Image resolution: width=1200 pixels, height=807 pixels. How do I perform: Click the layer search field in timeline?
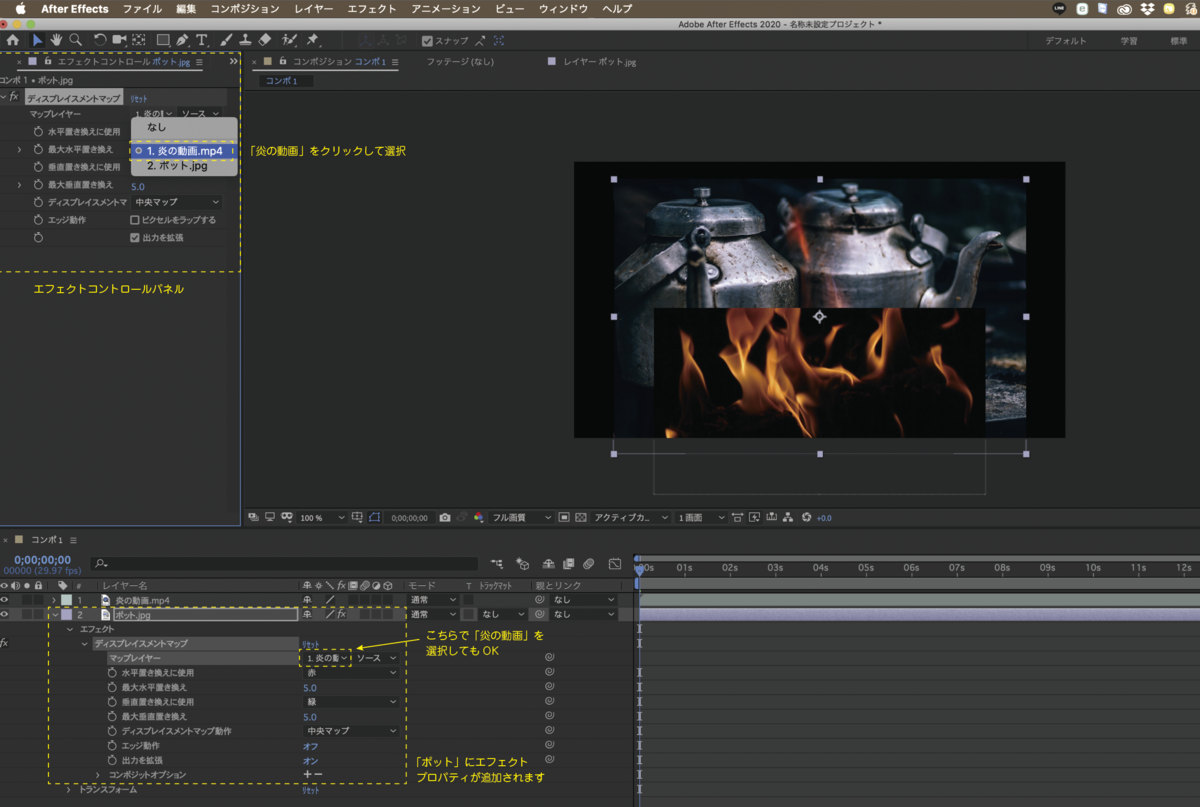284,564
